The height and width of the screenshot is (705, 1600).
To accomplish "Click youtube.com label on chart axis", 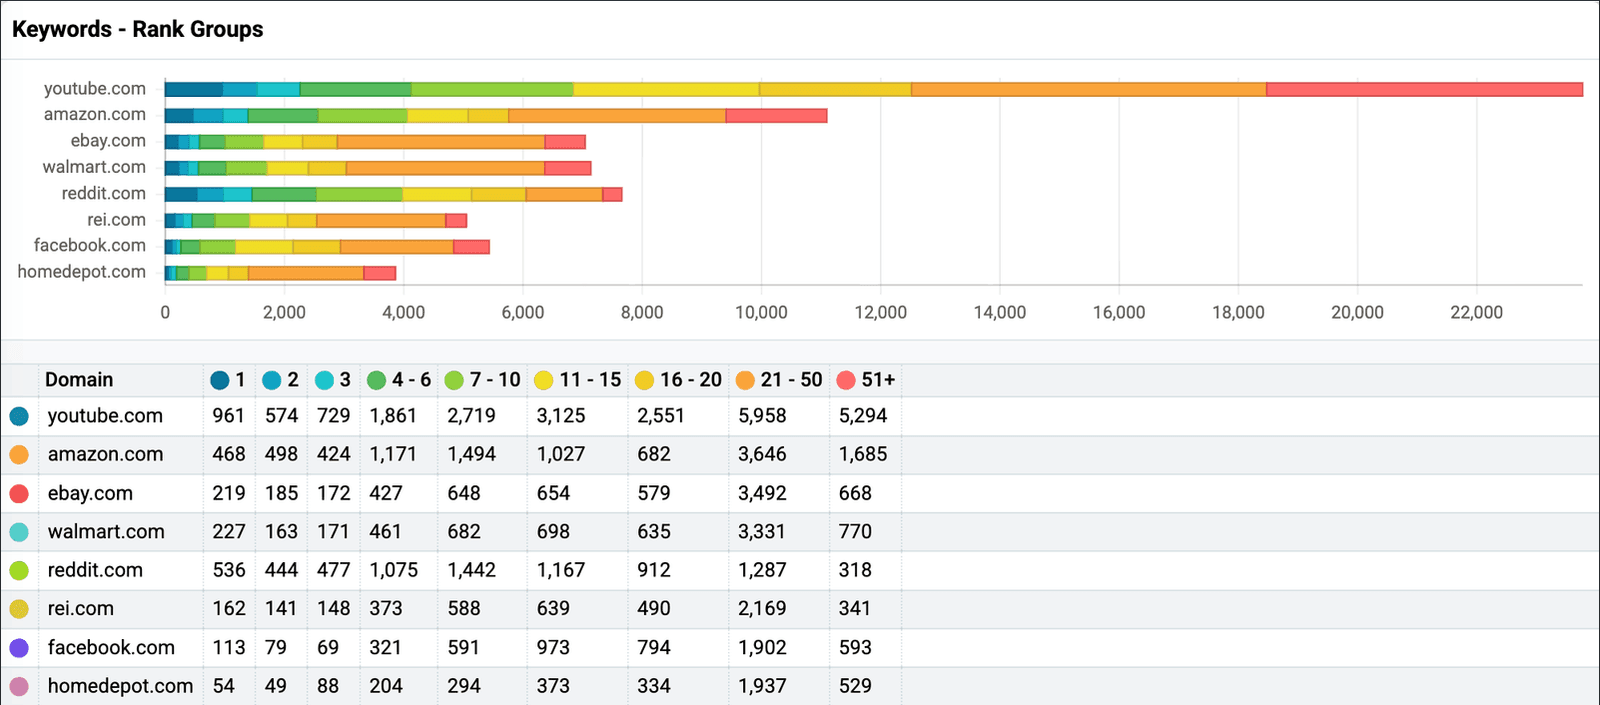I will click(95, 89).
